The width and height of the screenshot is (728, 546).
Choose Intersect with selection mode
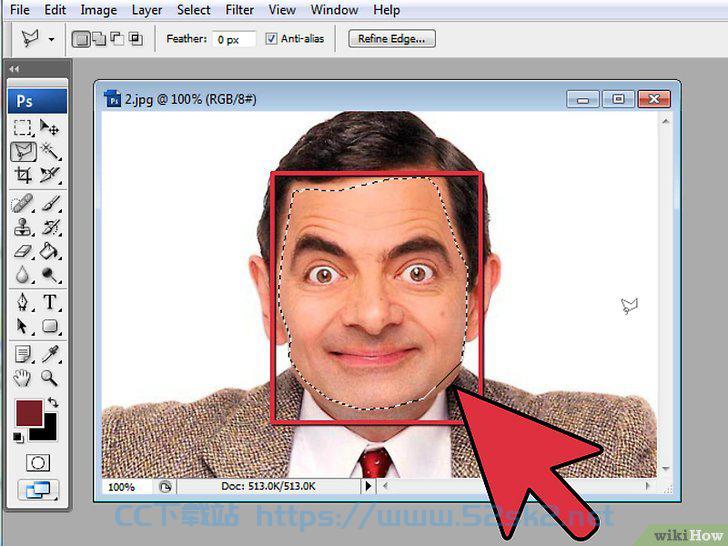(135, 39)
